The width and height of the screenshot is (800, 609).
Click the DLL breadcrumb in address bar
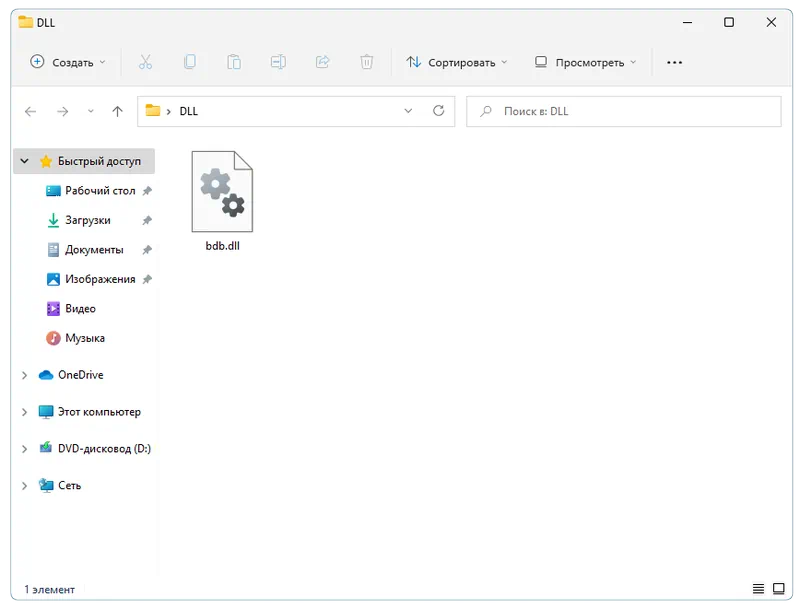tap(189, 111)
